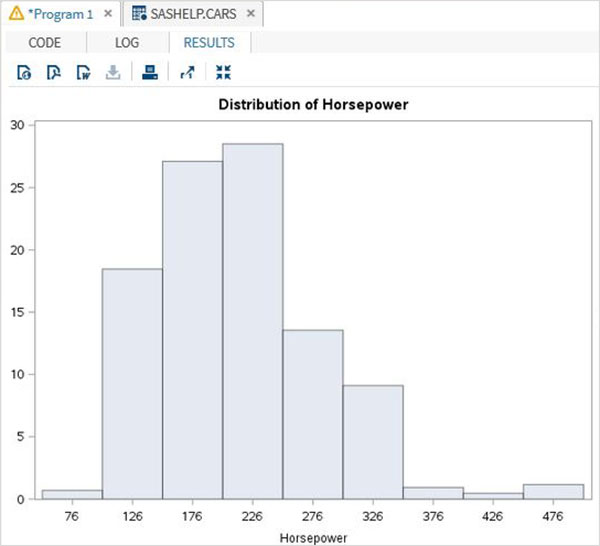Click the table icon on SASHELP.CARS tab
600x546 pixels.
(x=139, y=14)
